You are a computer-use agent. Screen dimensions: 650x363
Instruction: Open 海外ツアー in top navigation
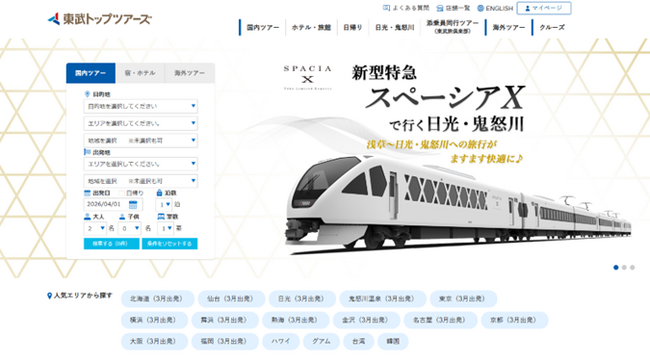click(x=509, y=27)
